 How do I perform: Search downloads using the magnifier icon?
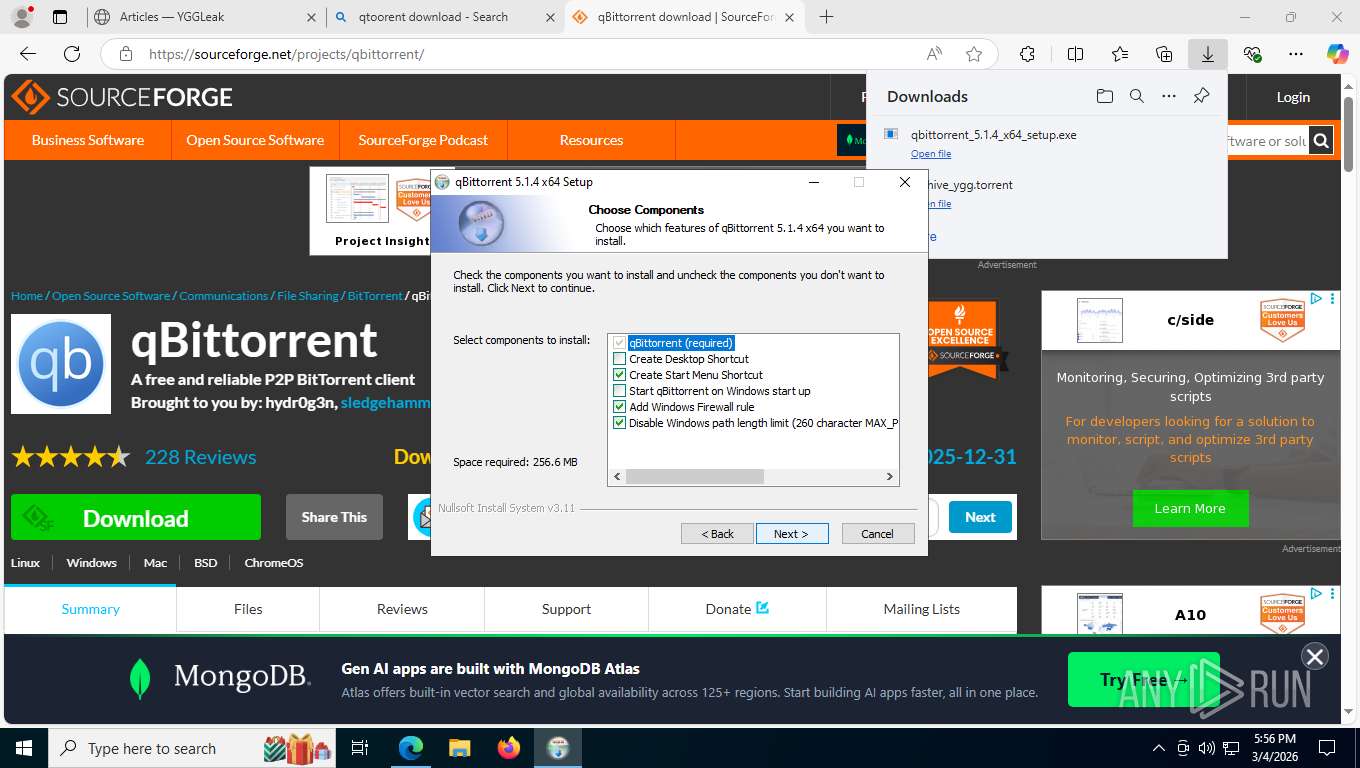1137,96
